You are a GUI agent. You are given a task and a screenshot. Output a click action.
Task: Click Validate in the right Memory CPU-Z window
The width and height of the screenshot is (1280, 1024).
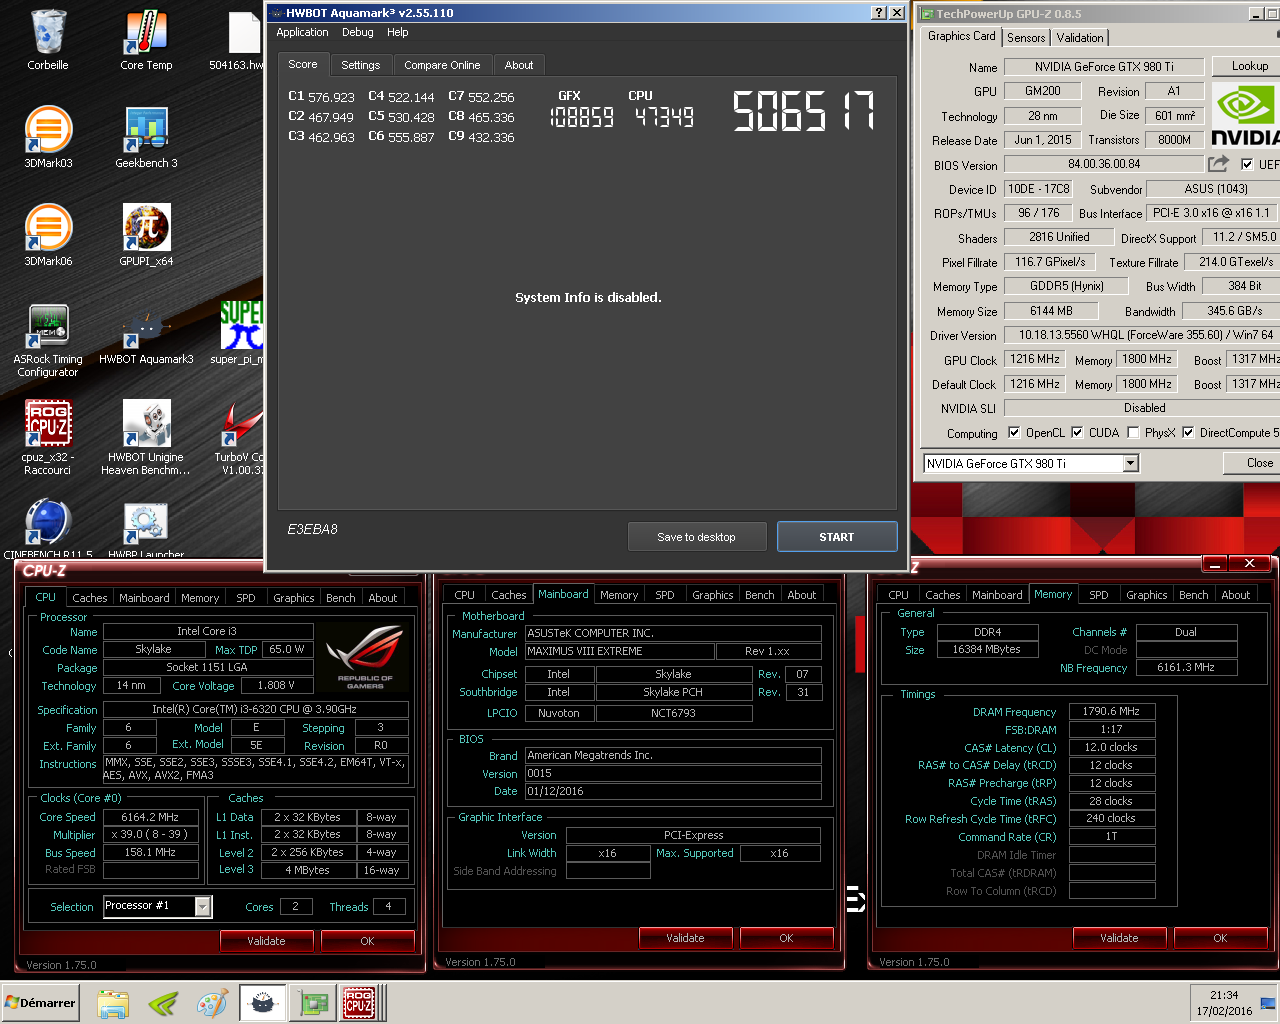pos(1119,938)
